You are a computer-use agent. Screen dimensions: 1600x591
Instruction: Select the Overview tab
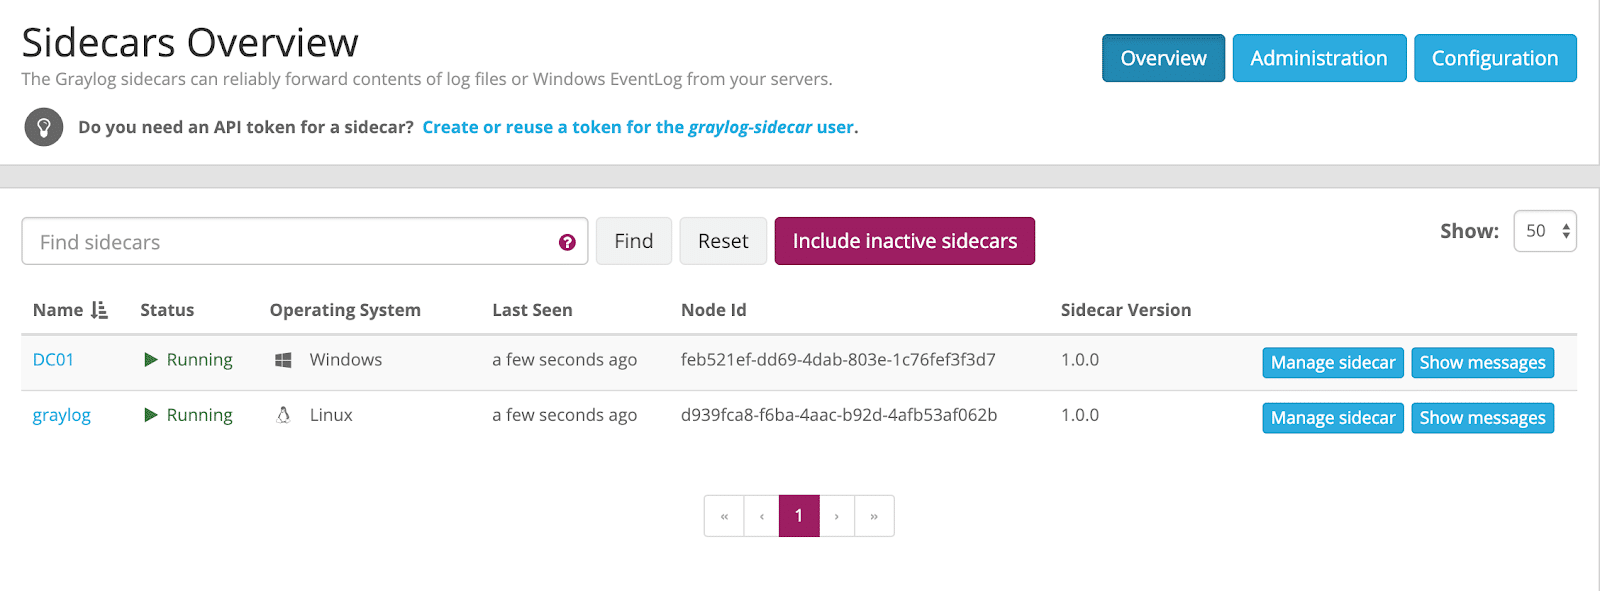(x=1163, y=58)
